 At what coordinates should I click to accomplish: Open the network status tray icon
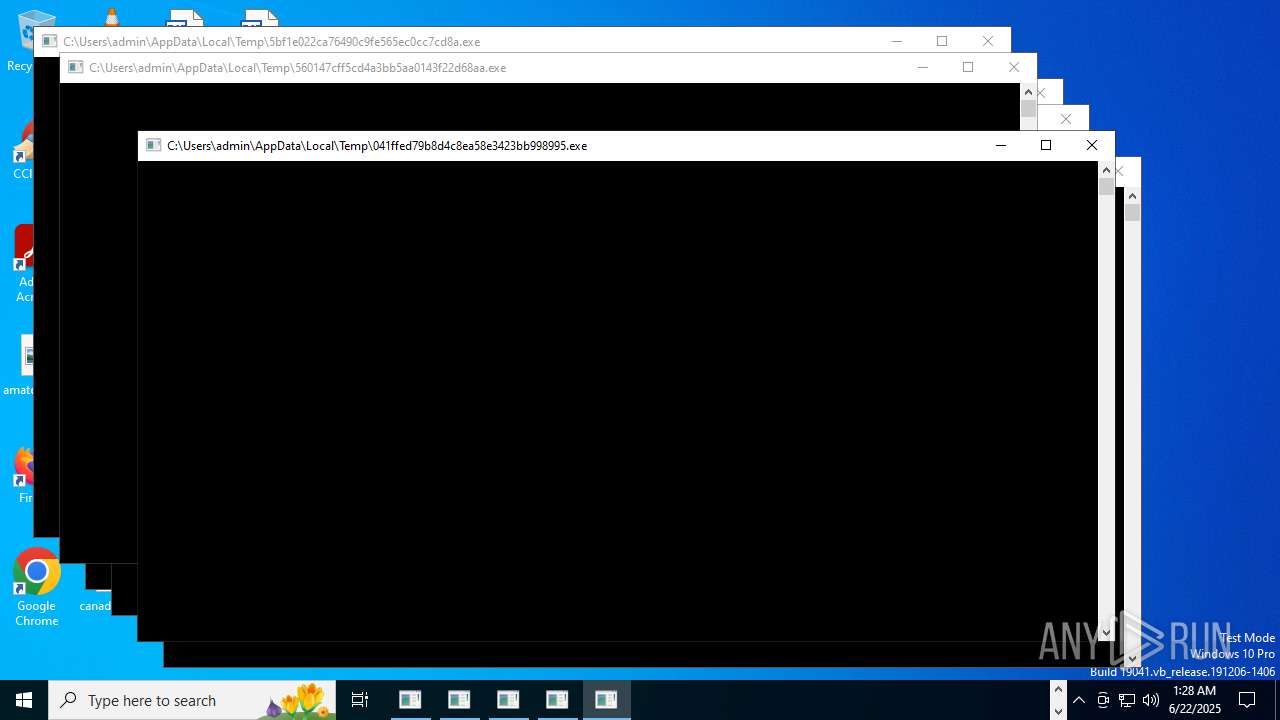(x=1127, y=700)
